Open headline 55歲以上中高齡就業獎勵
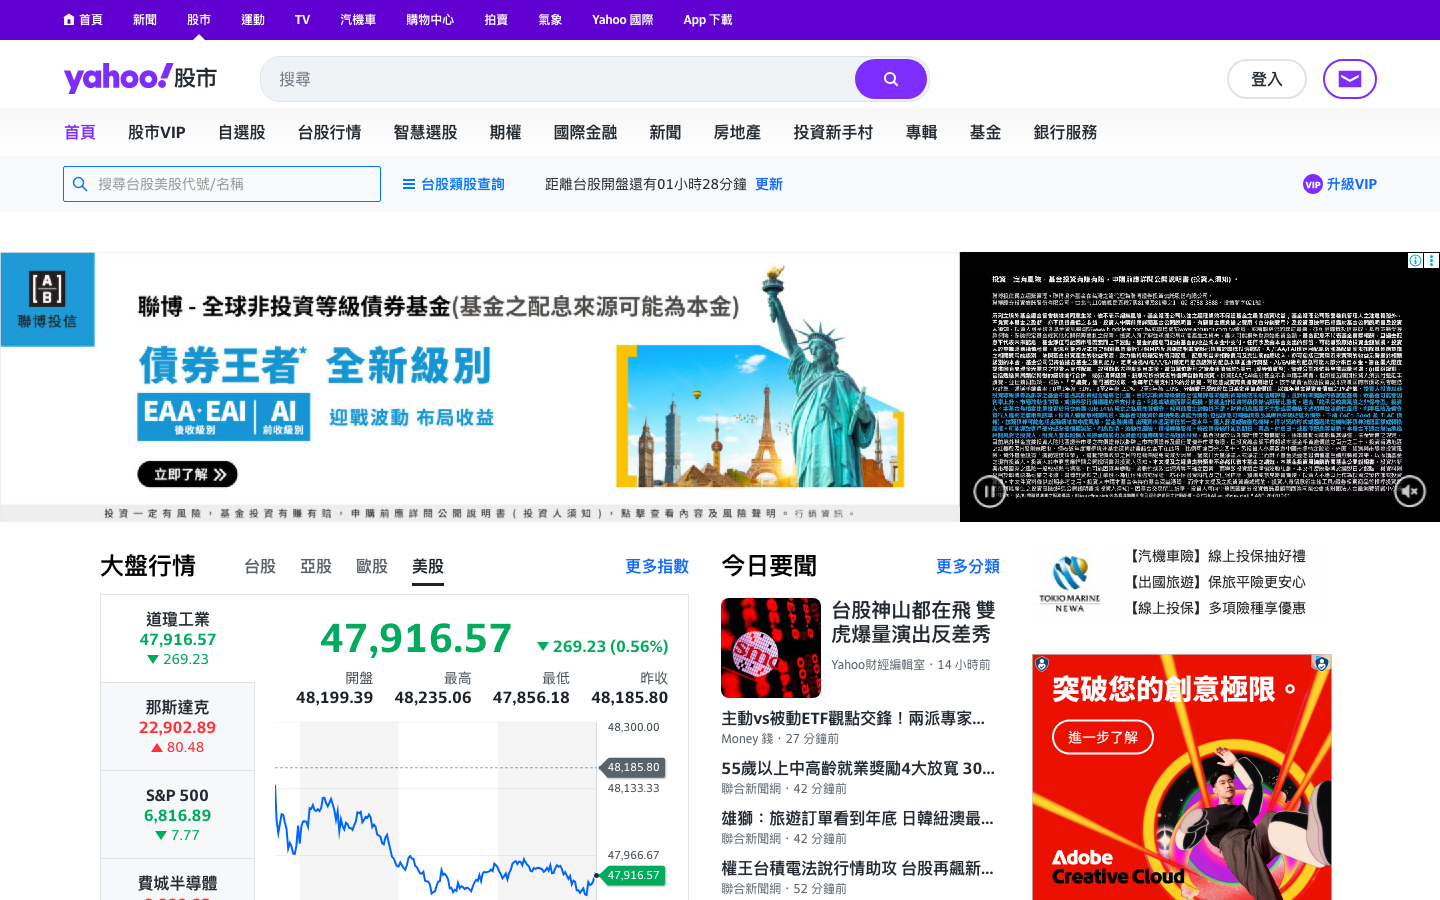This screenshot has height=900, width=1440. (858, 768)
